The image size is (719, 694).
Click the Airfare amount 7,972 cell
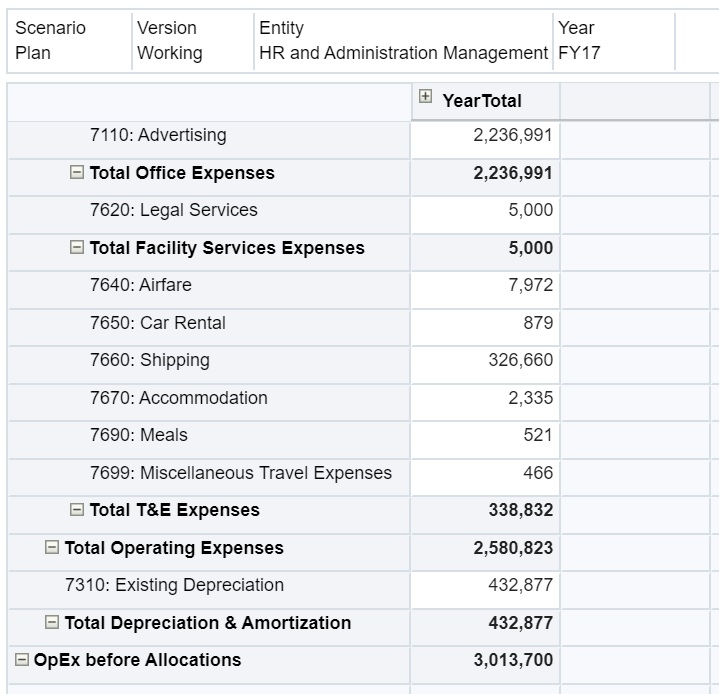coord(485,285)
